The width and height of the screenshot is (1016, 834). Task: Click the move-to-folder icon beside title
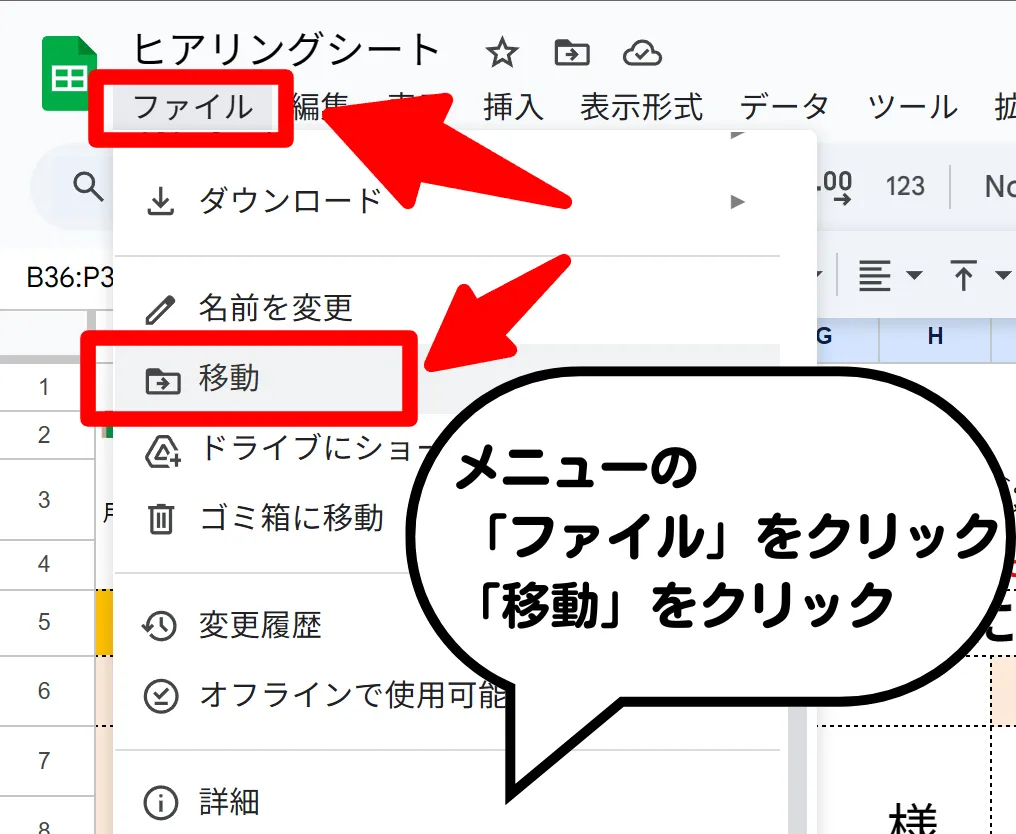(x=571, y=53)
